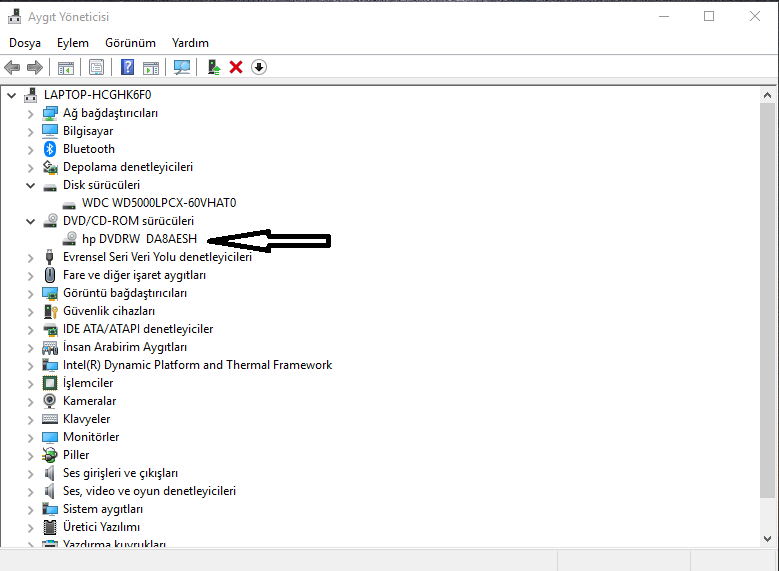779x571 pixels.
Task: Click the Evrensel Seri Veri Yolu USB icon
Action: [49, 256]
